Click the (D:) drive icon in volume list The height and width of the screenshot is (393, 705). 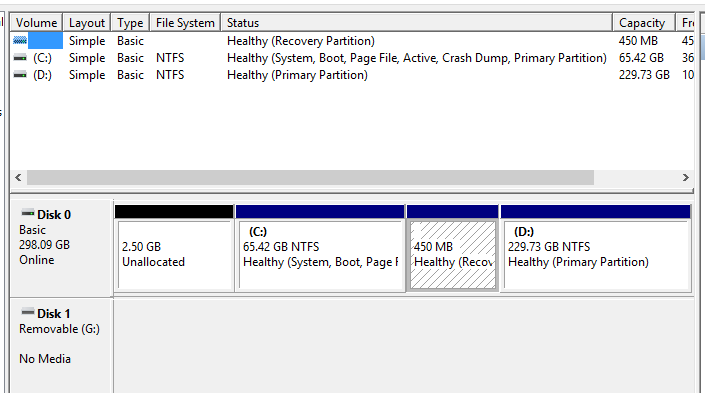click(20, 75)
